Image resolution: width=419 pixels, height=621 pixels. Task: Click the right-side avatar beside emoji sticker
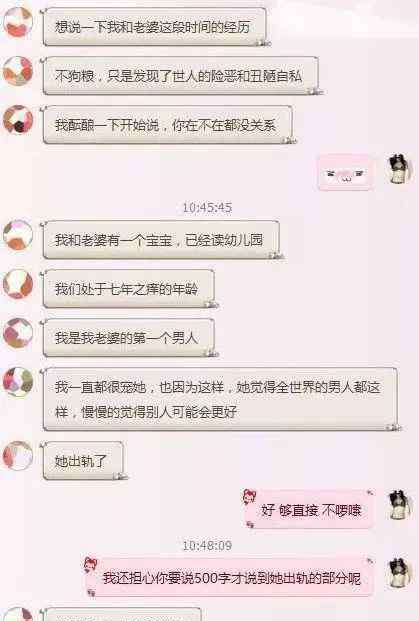click(x=400, y=169)
